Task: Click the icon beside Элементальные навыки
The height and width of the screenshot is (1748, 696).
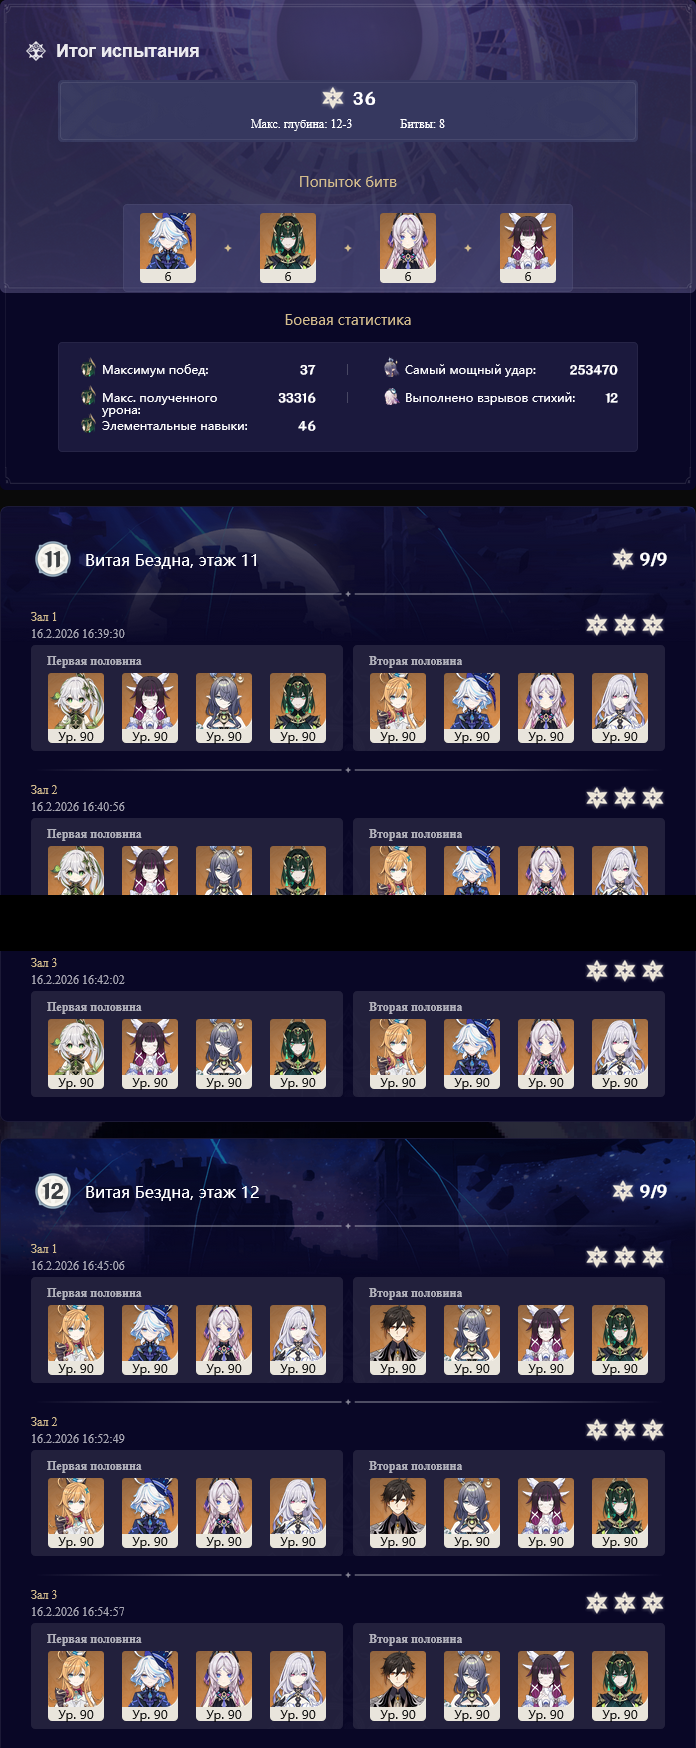Action: (x=88, y=425)
